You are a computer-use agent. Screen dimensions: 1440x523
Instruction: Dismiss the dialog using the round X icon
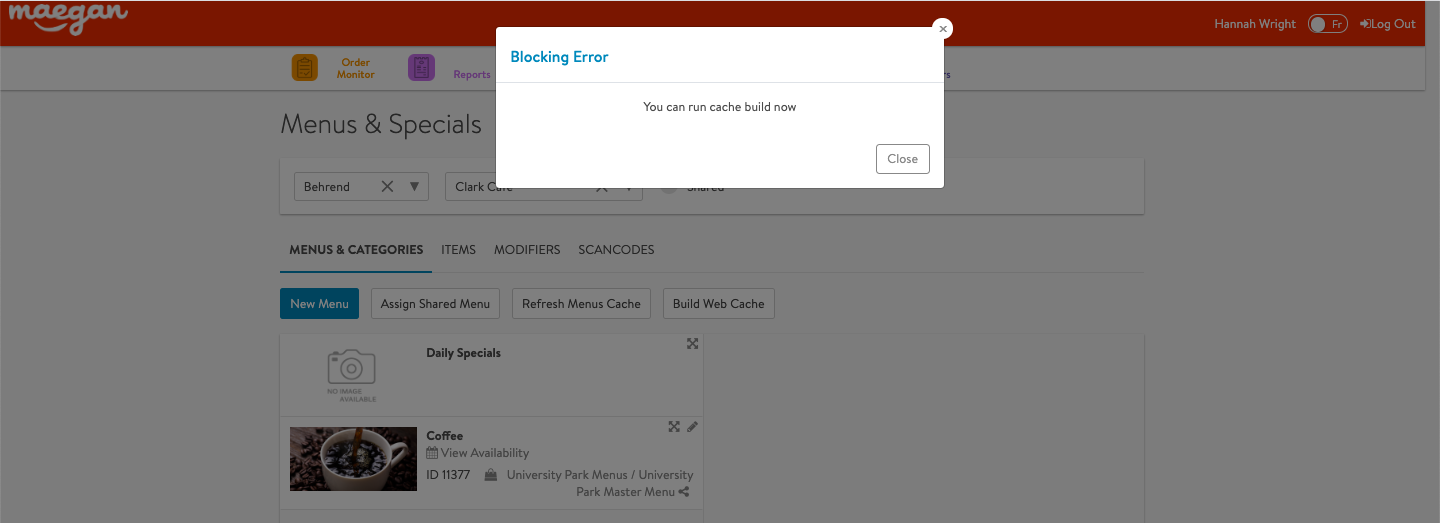[942, 29]
